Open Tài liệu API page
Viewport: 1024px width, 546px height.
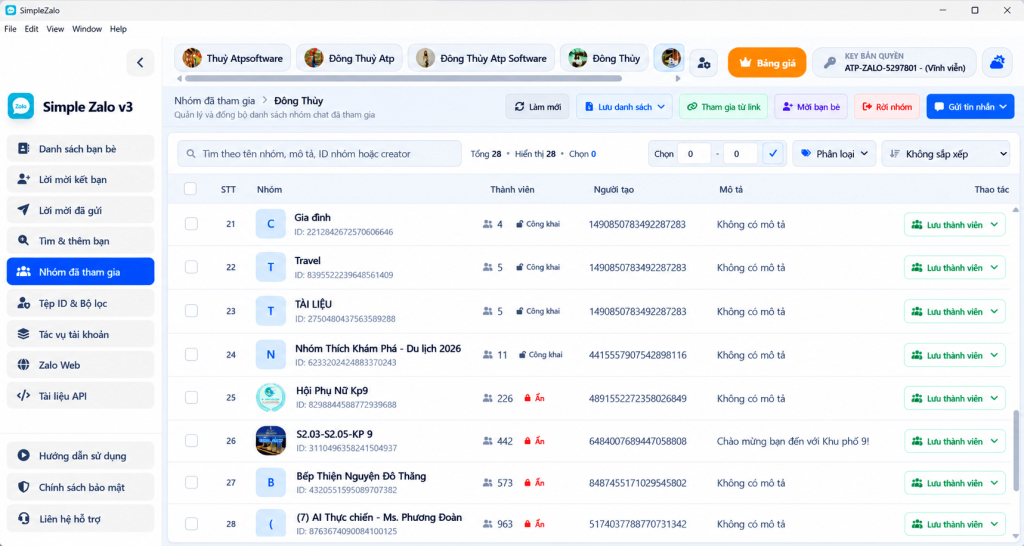pyautogui.click(x=80, y=396)
